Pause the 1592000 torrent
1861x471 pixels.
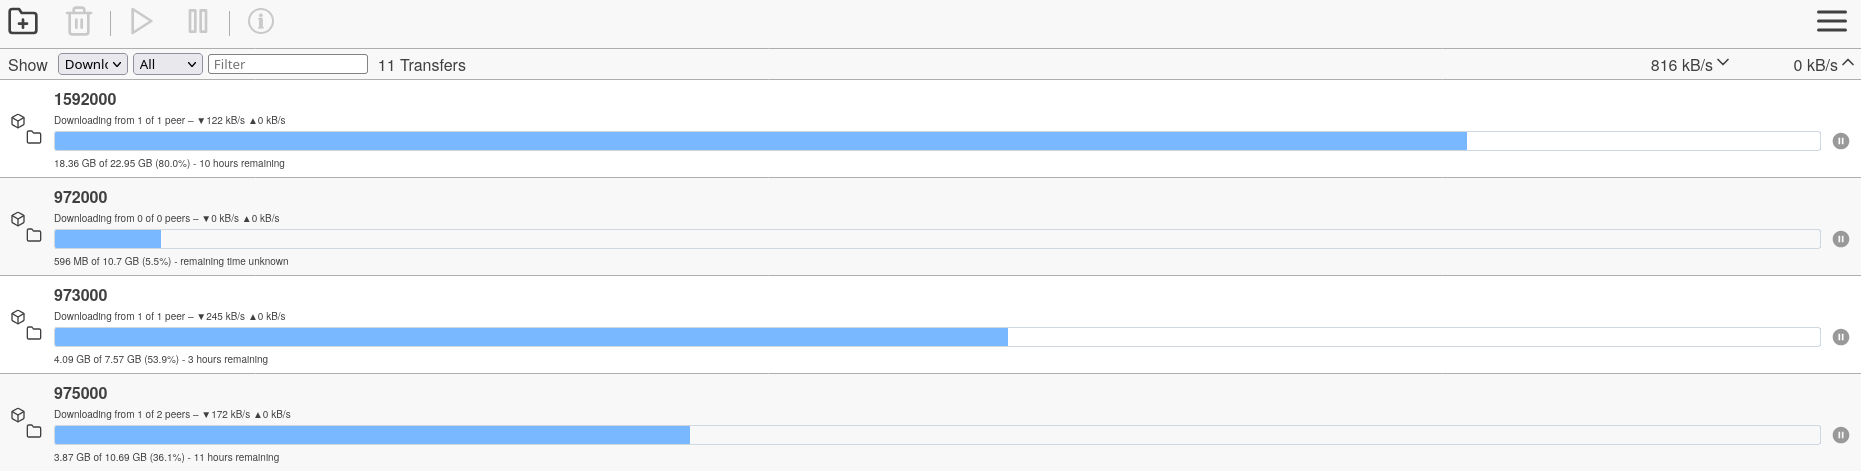pos(1840,141)
